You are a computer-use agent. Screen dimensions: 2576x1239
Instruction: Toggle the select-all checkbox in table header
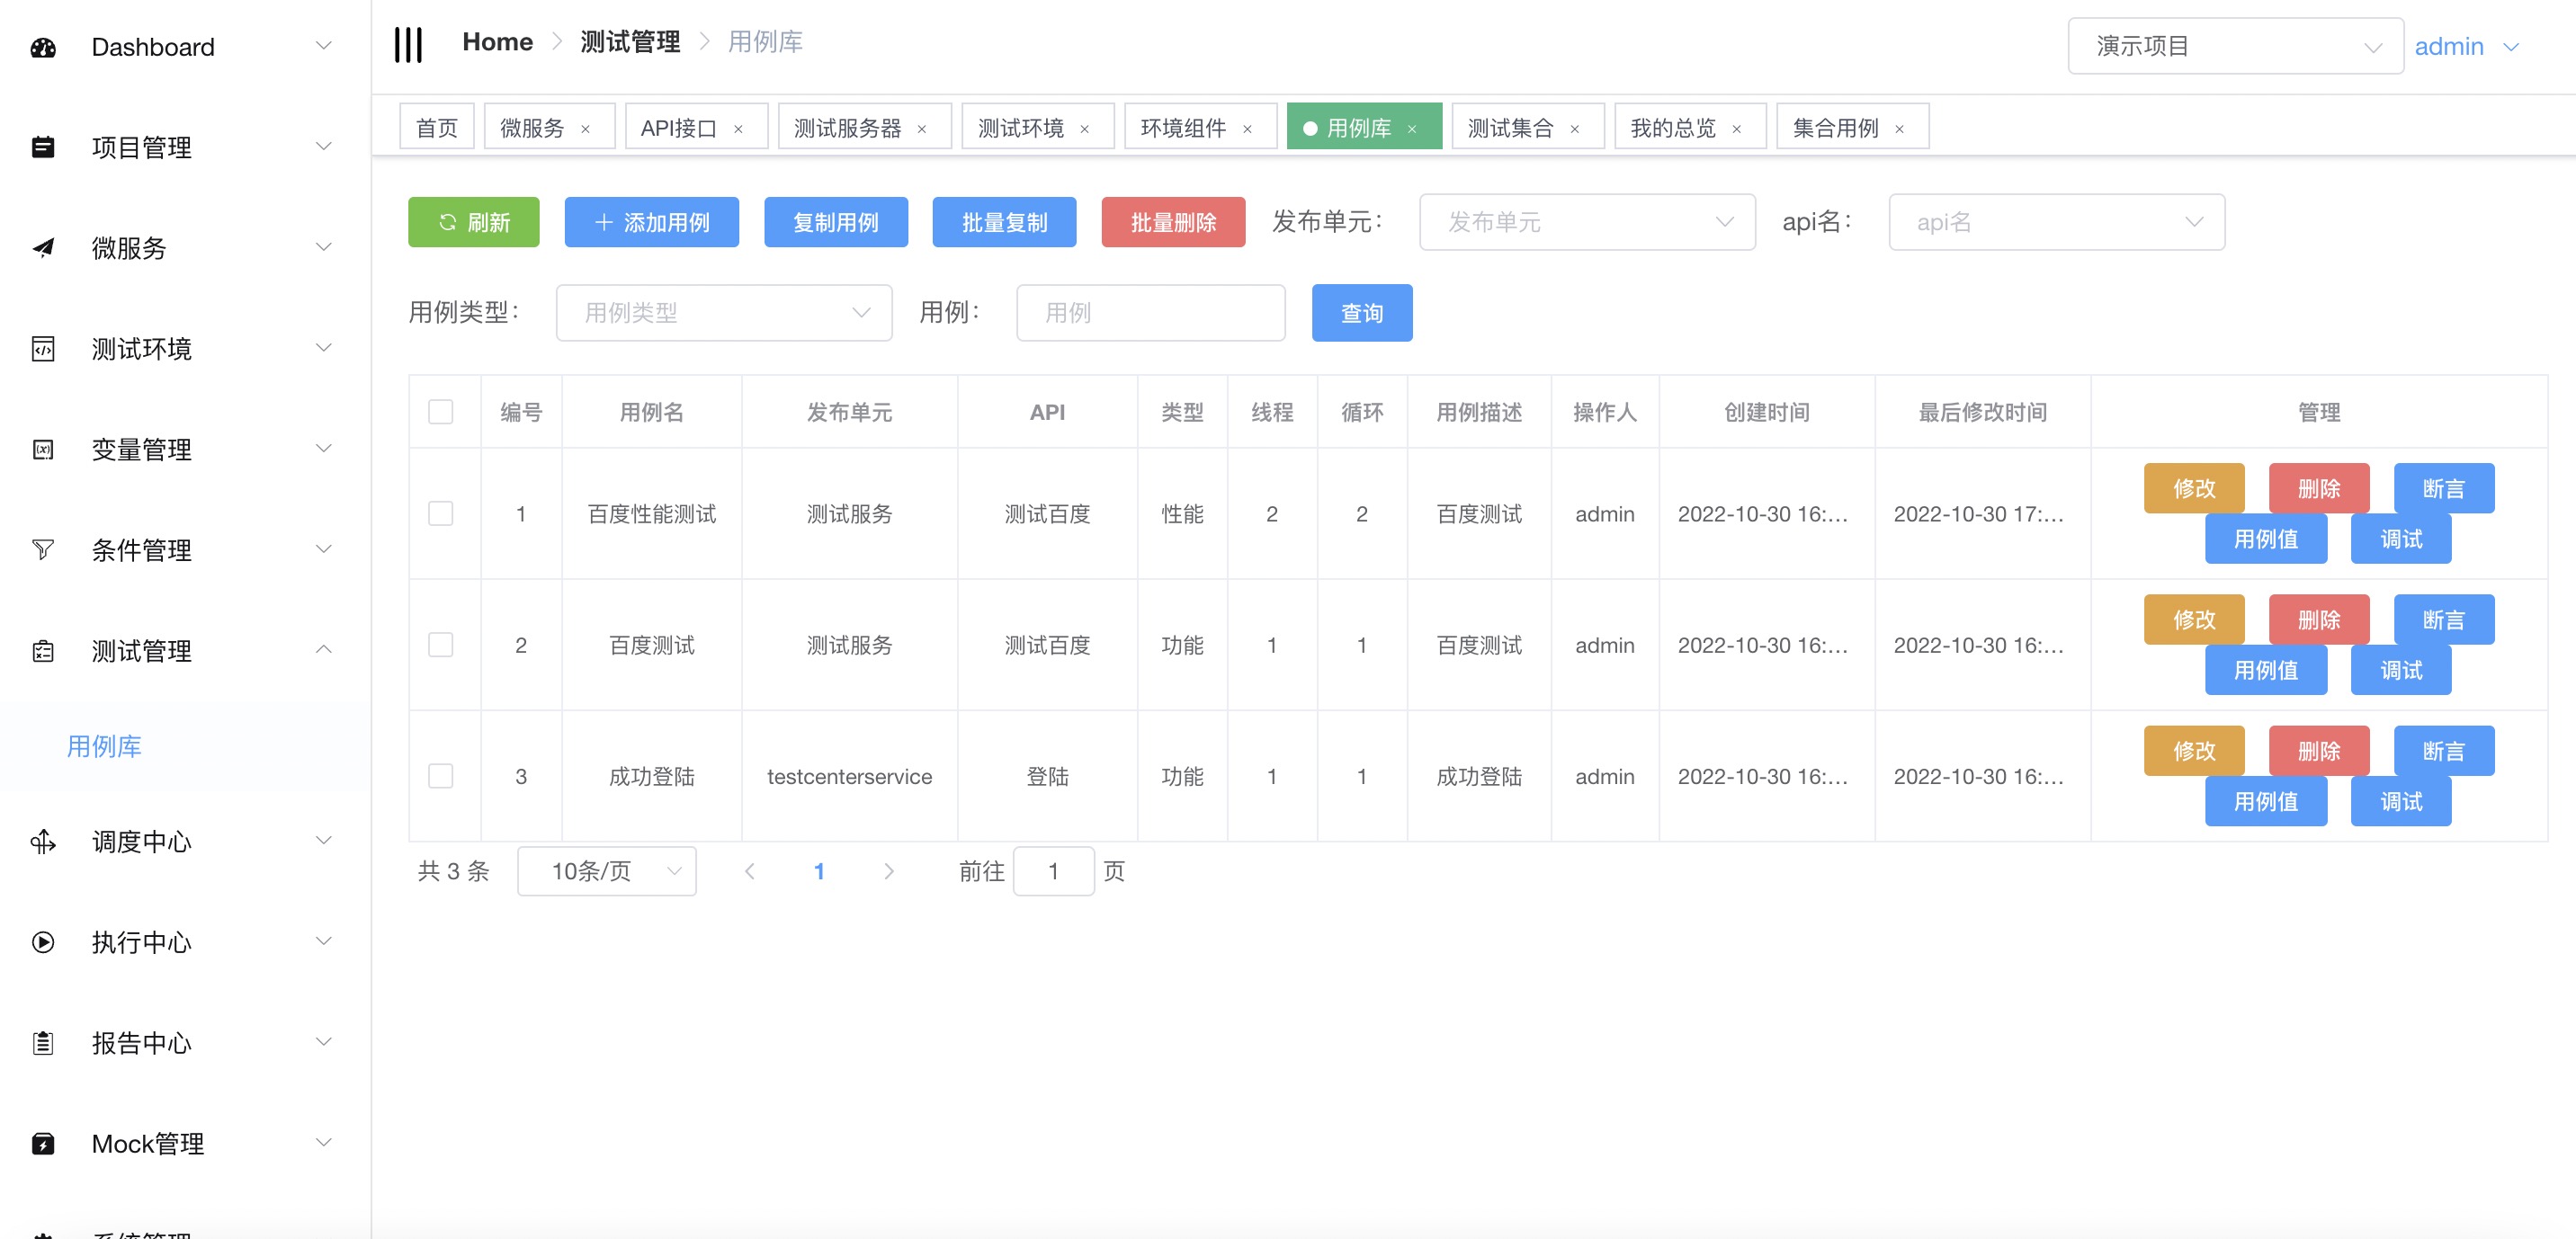tap(441, 411)
